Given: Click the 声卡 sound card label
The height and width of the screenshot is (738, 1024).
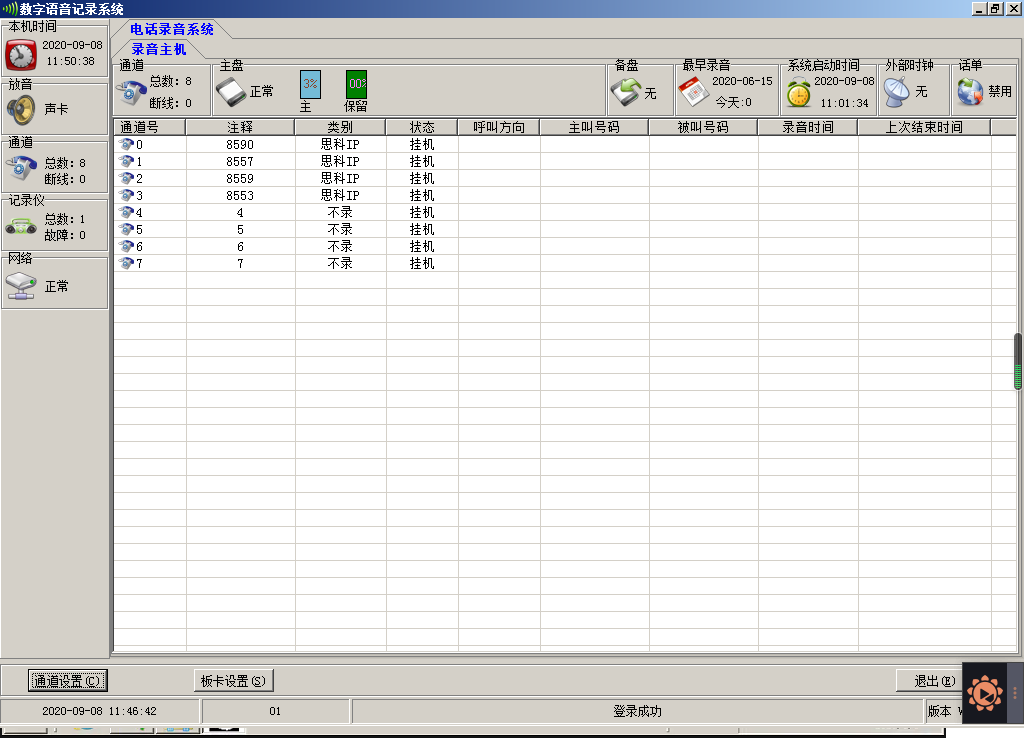Looking at the screenshot, I should coord(56,109).
